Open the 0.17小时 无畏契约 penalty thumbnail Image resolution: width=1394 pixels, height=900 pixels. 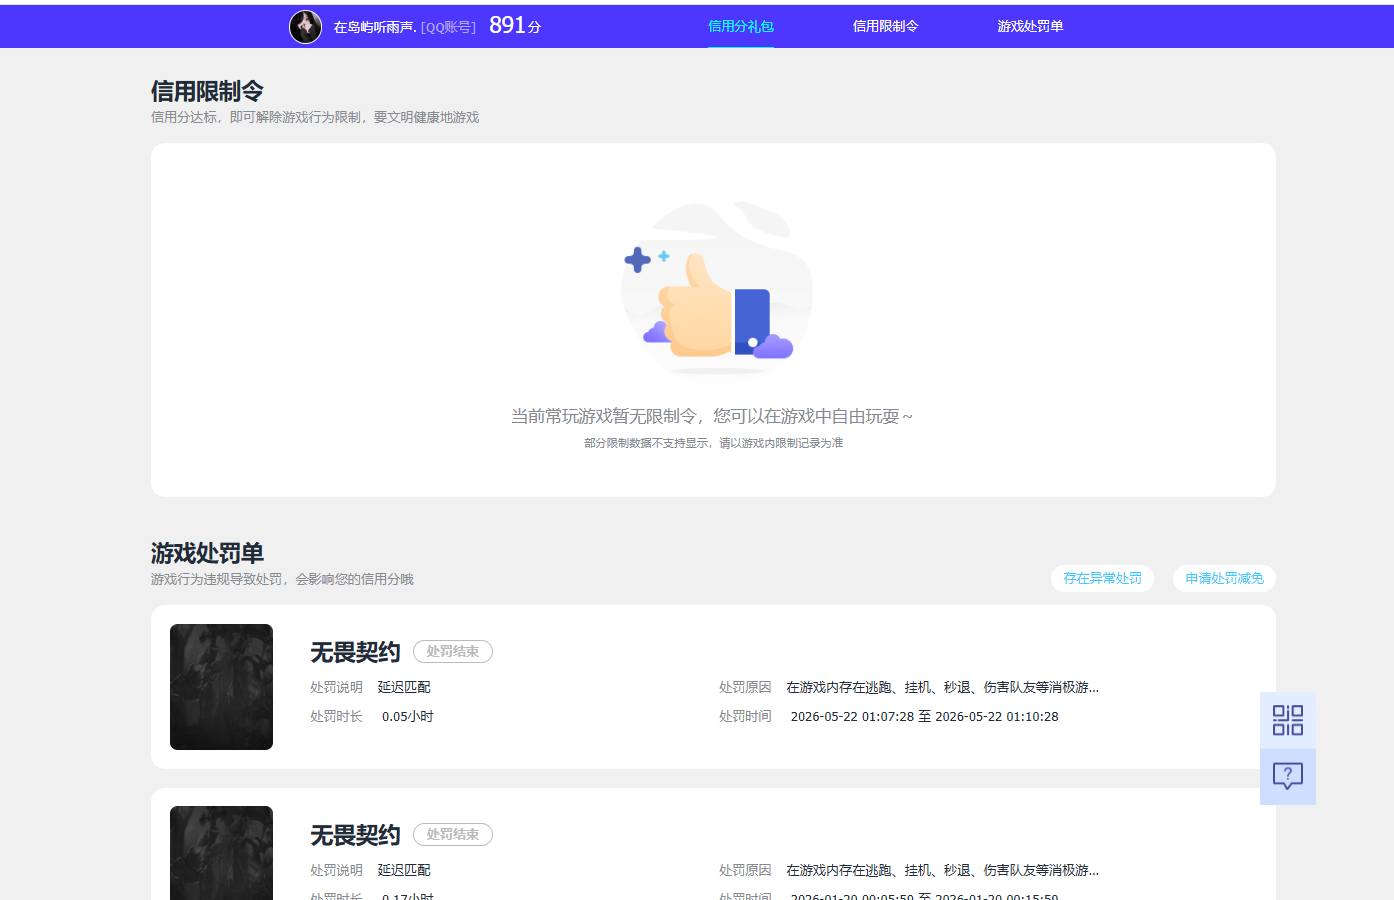(x=221, y=853)
